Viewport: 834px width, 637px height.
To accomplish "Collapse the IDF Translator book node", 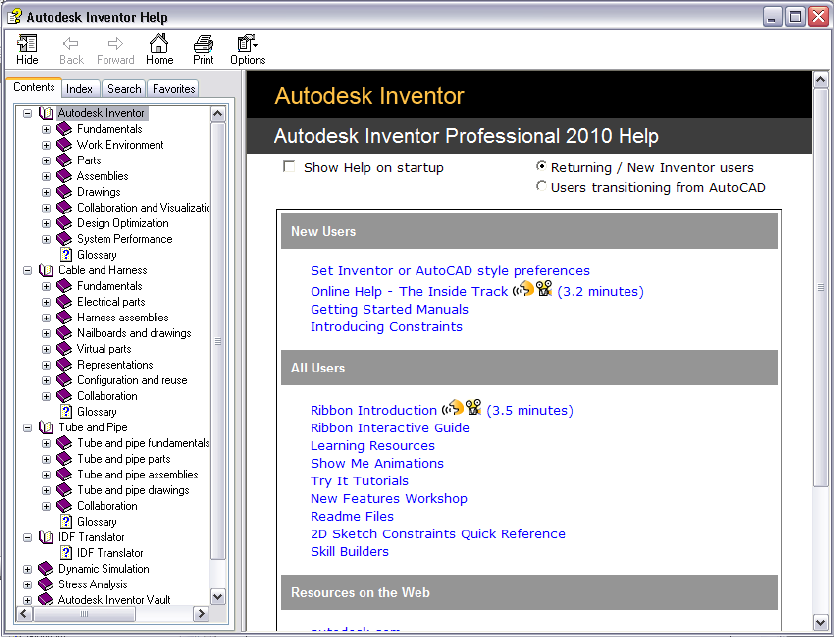I will point(28,538).
